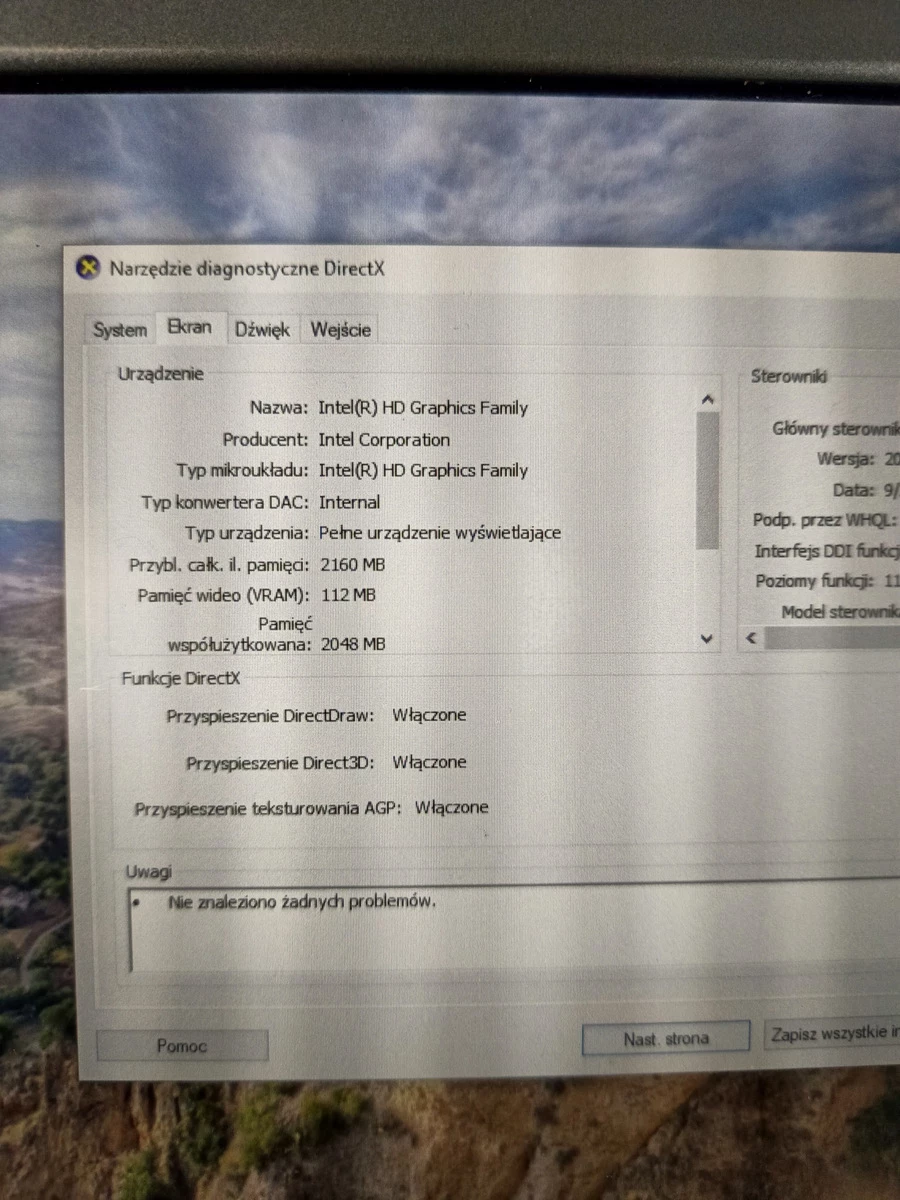Click the 'Data:' label in Sterowniki
The image size is (900, 1200).
tap(854, 491)
